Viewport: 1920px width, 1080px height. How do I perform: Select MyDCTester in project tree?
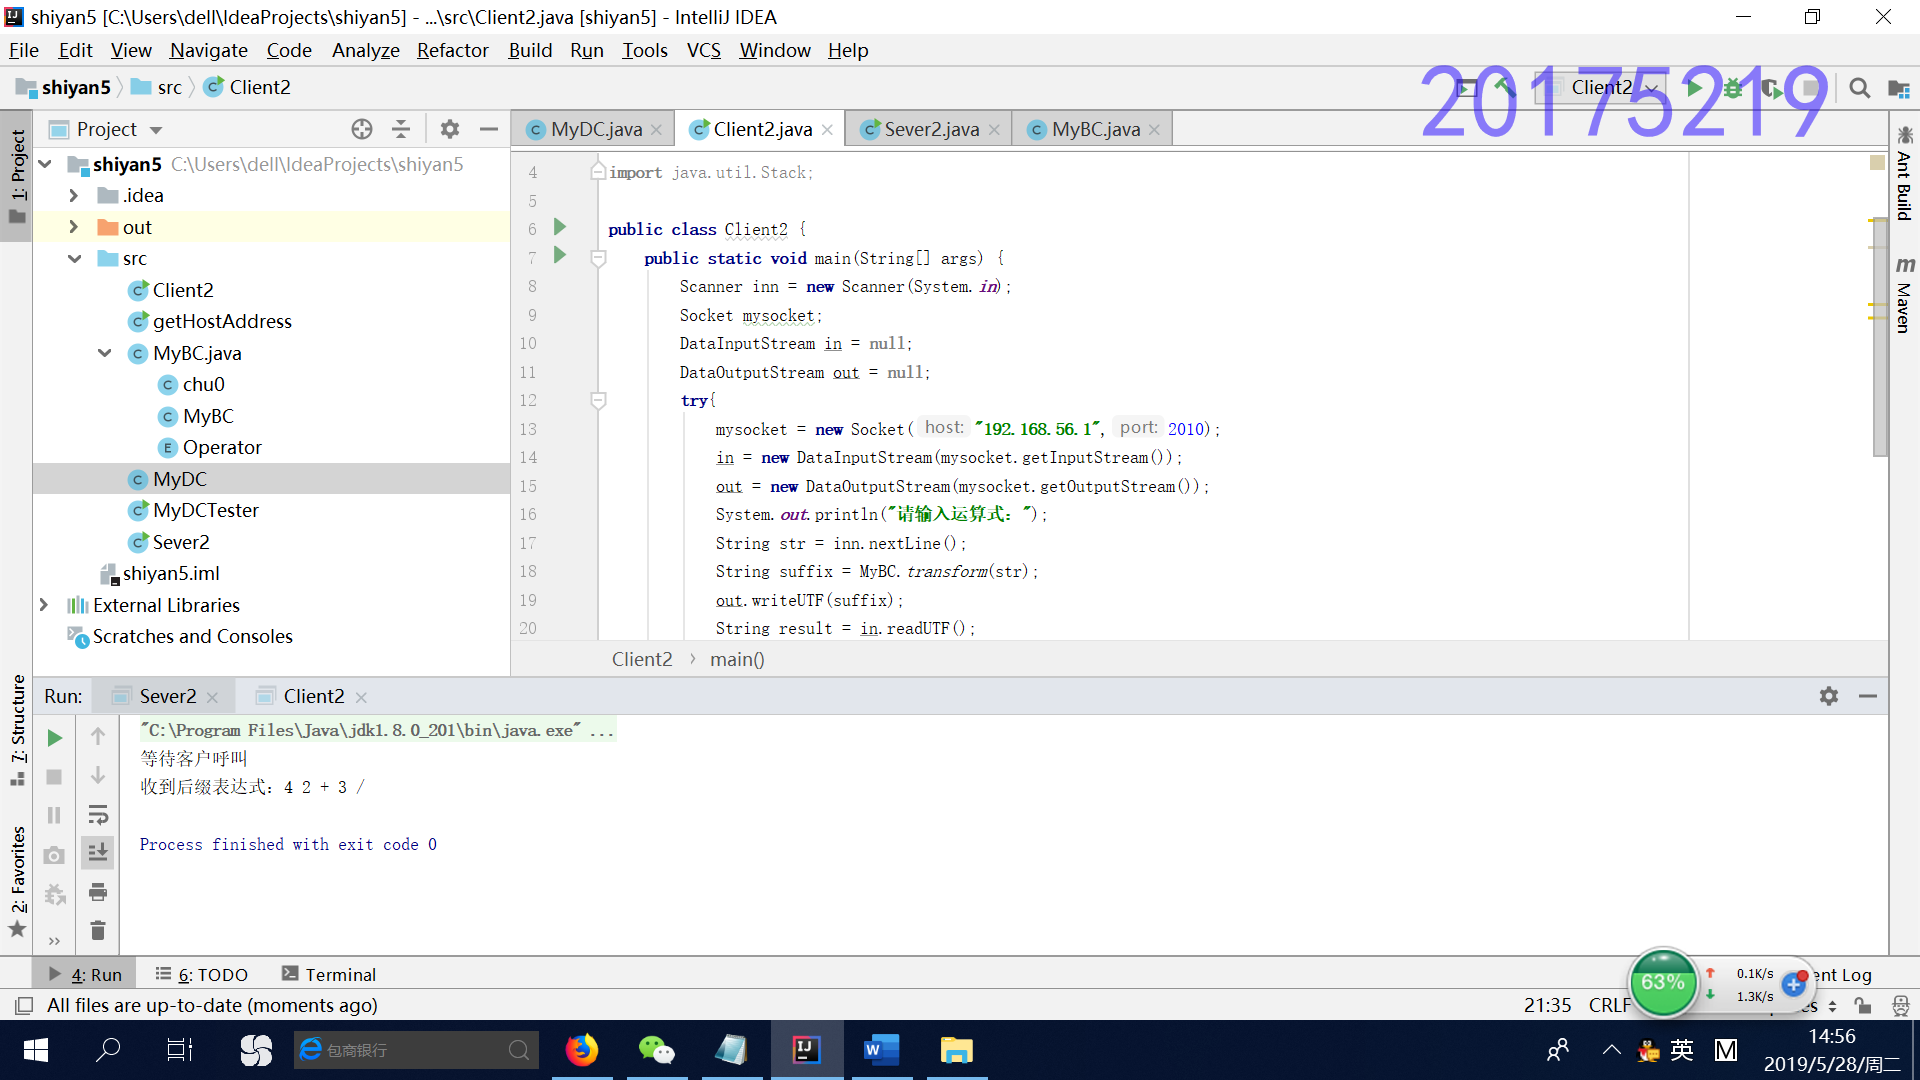coord(205,510)
